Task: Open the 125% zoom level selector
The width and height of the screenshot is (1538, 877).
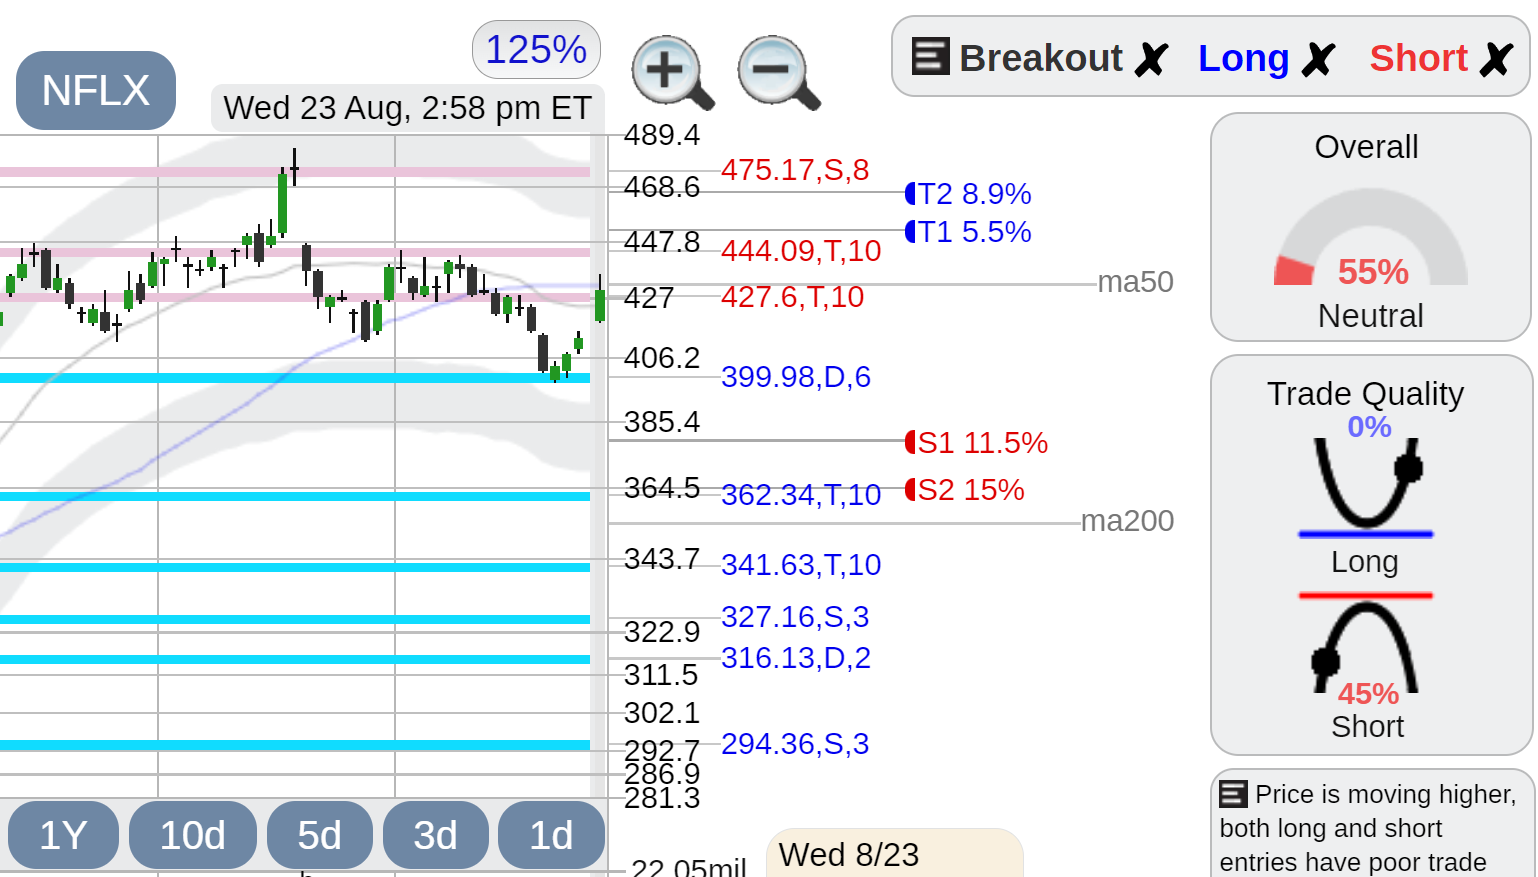Action: 536,49
